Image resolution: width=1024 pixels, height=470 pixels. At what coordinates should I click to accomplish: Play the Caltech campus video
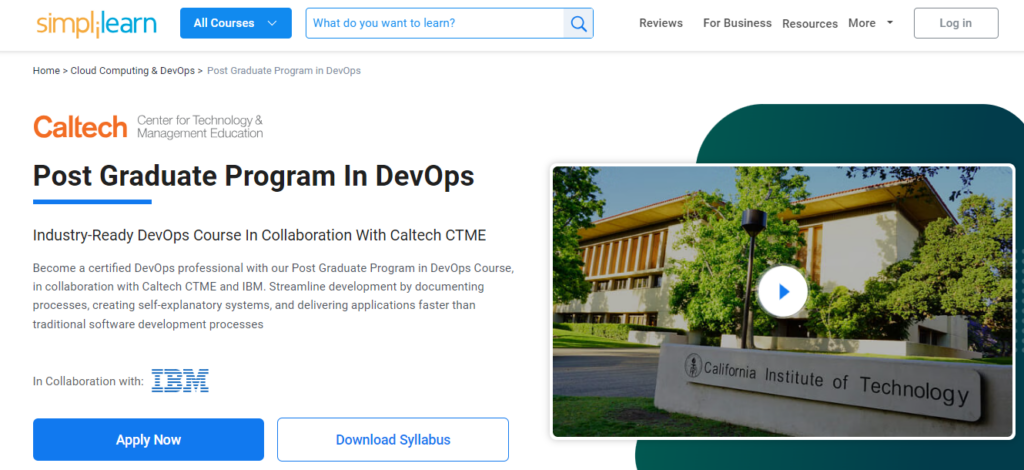783,292
